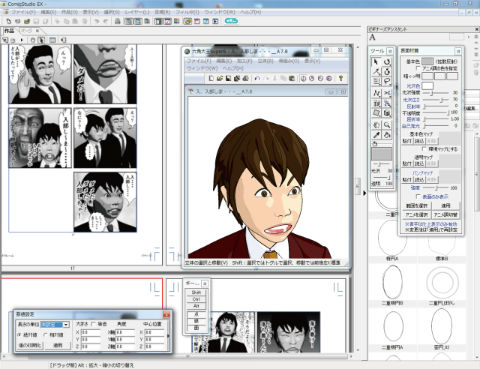Switch to the 作品 tab

(x=9, y=31)
